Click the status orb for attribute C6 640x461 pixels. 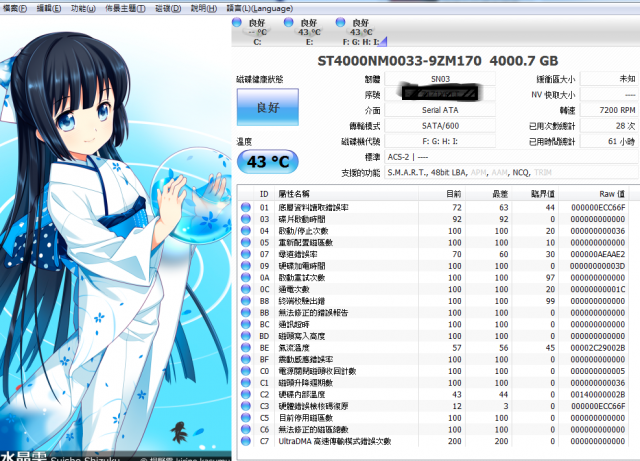click(246, 430)
